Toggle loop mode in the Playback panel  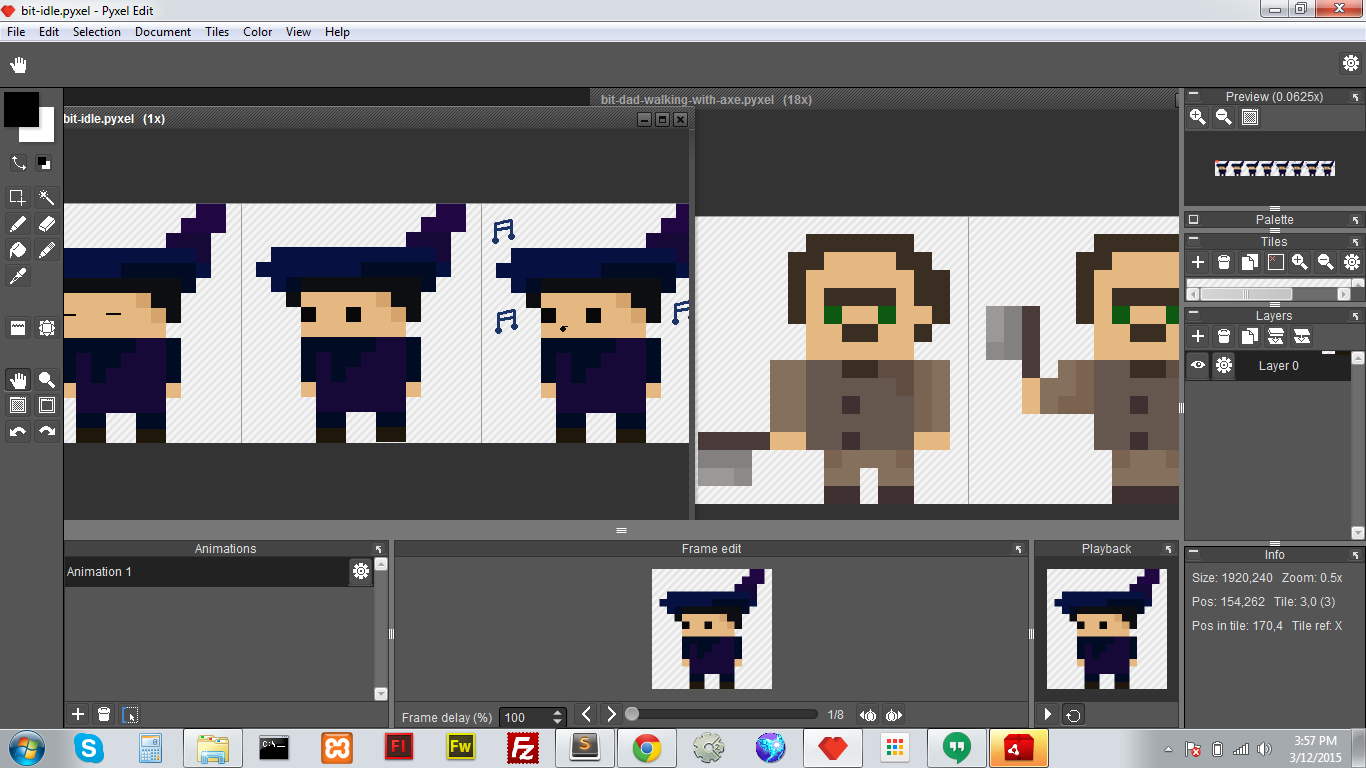point(1073,715)
